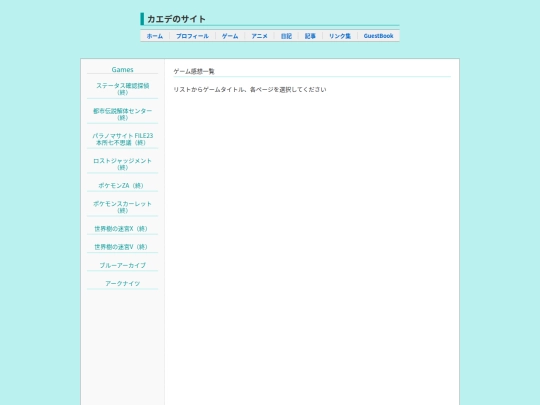Visit the リンク集 page
Image resolution: width=540 pixels, height=405 pixels.
coord(340,36)
